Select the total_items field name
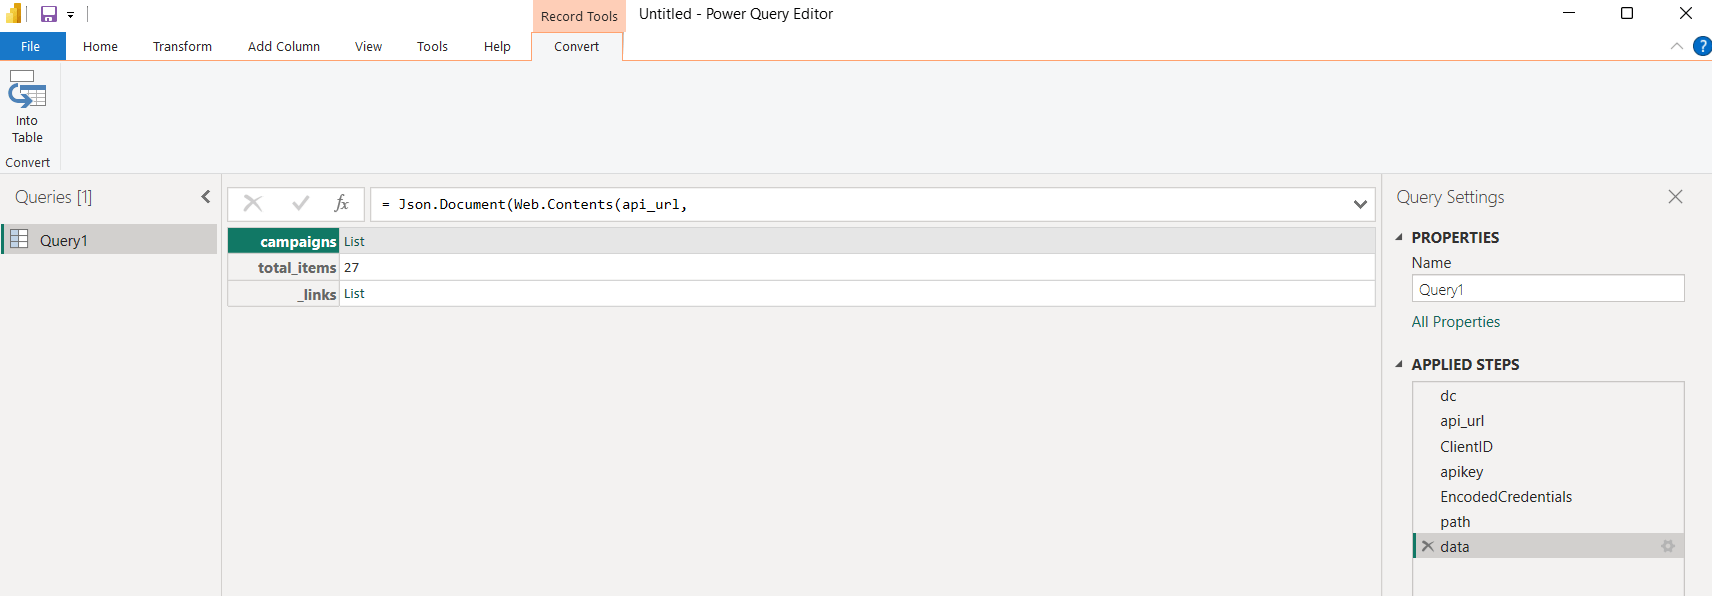Image resolution: width=1712 pixels, height=596 pixels. coord(284,267)
